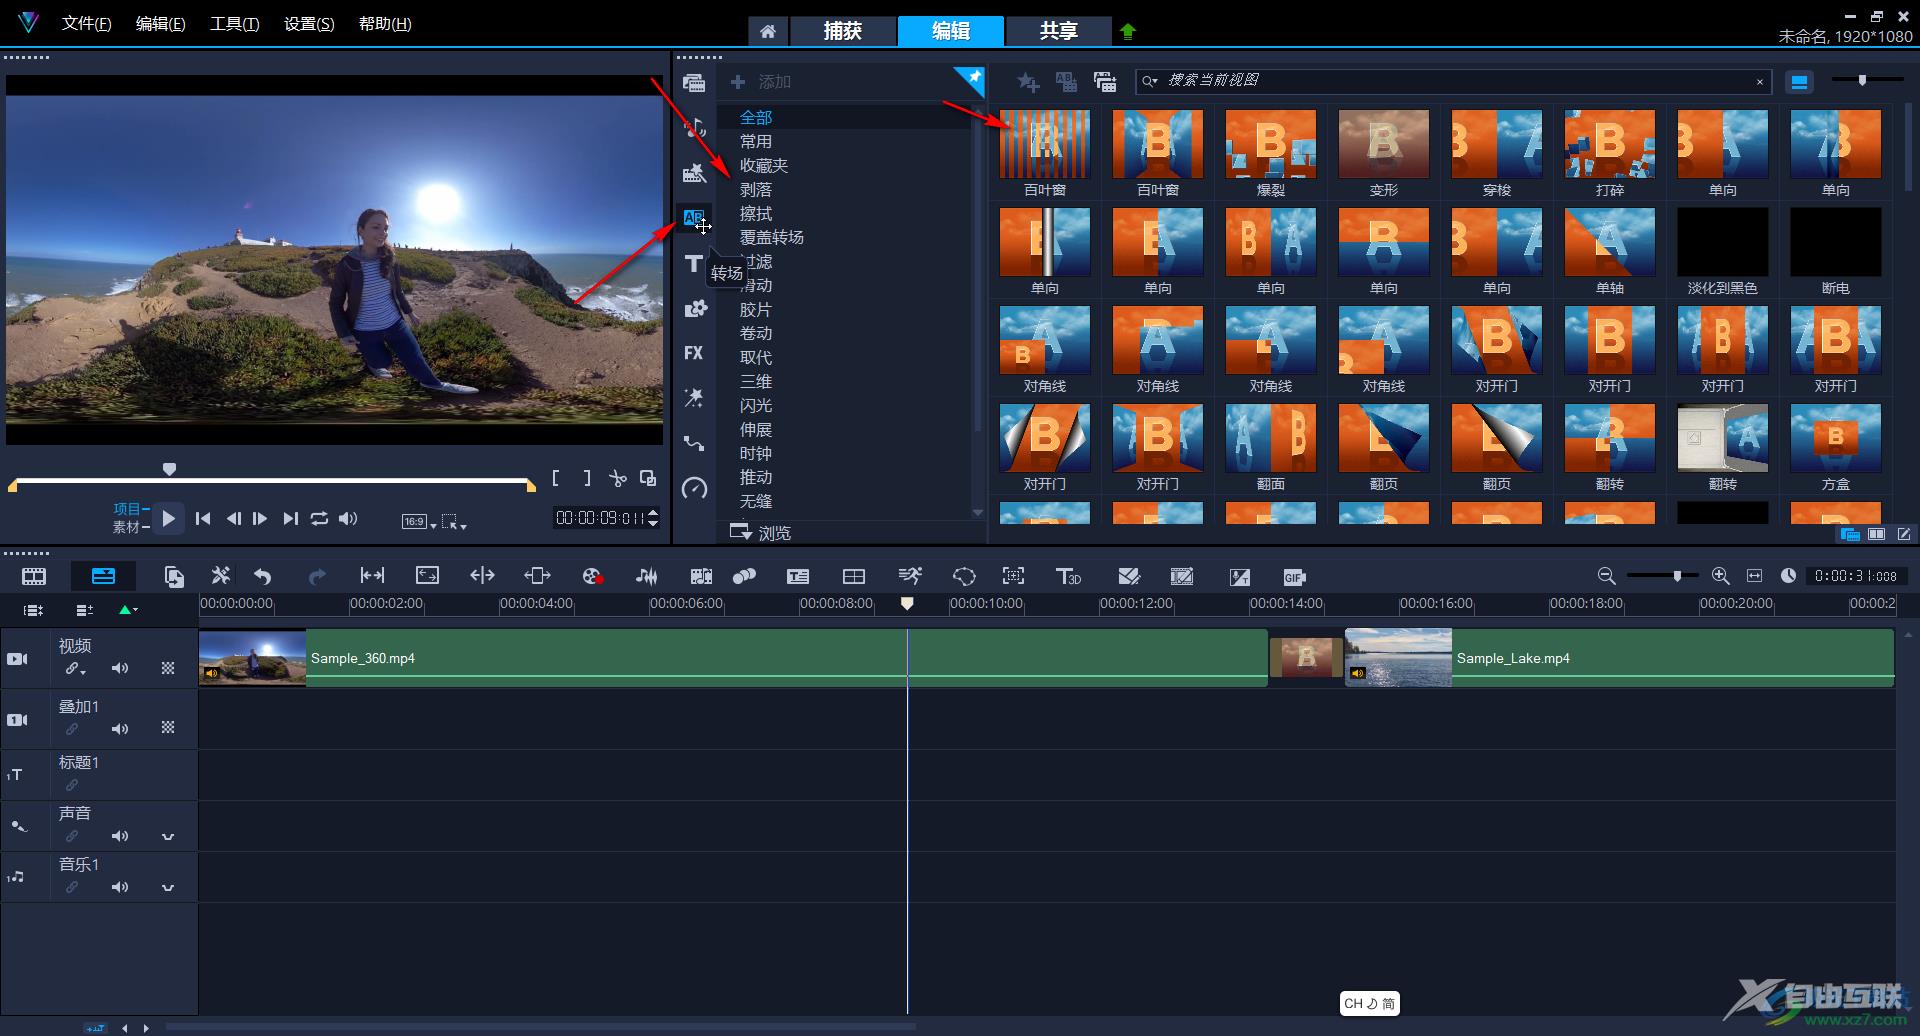The height and width of the screenshot is (1036, 1920).
Task: Open the Media library panel icon
Action: click(694, 84)
